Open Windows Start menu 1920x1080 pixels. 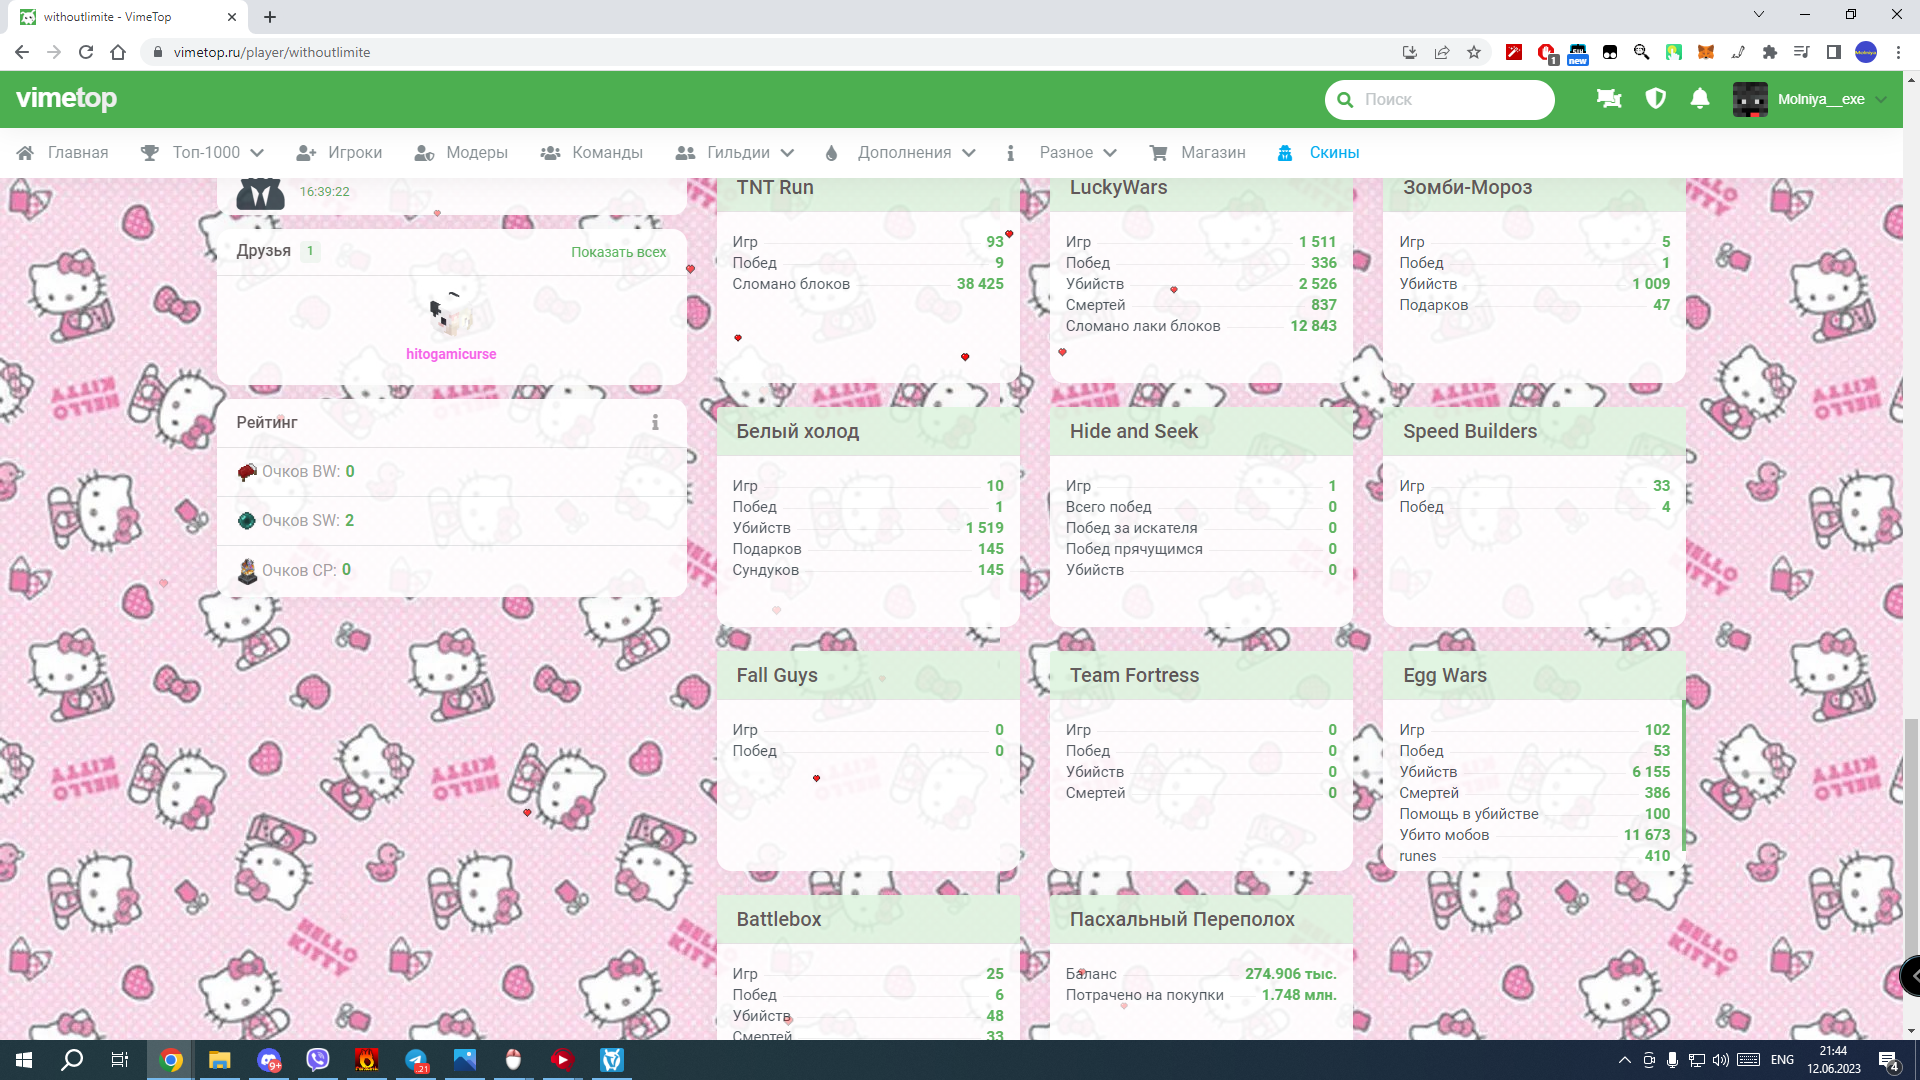24,1060
